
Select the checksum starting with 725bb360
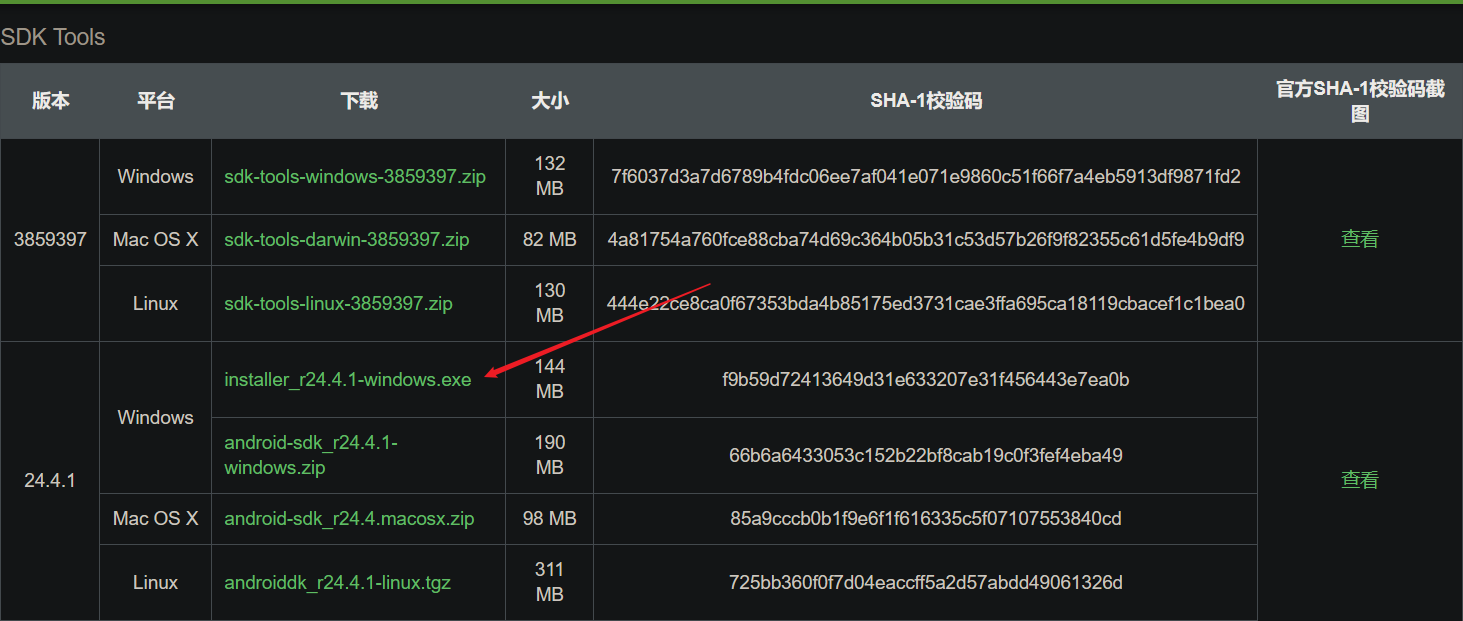coord(926,582)
